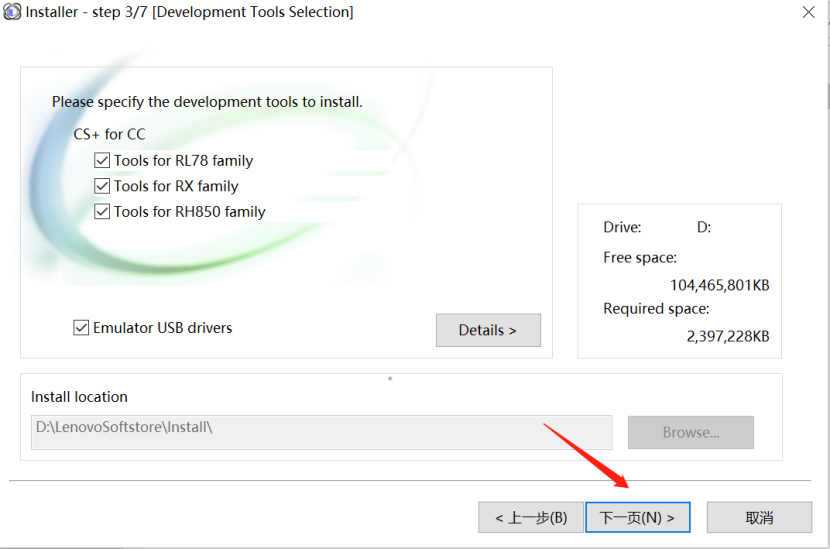Click the greyed Browse... button
This screenshot has width=830, height=549.
(691, 433)
